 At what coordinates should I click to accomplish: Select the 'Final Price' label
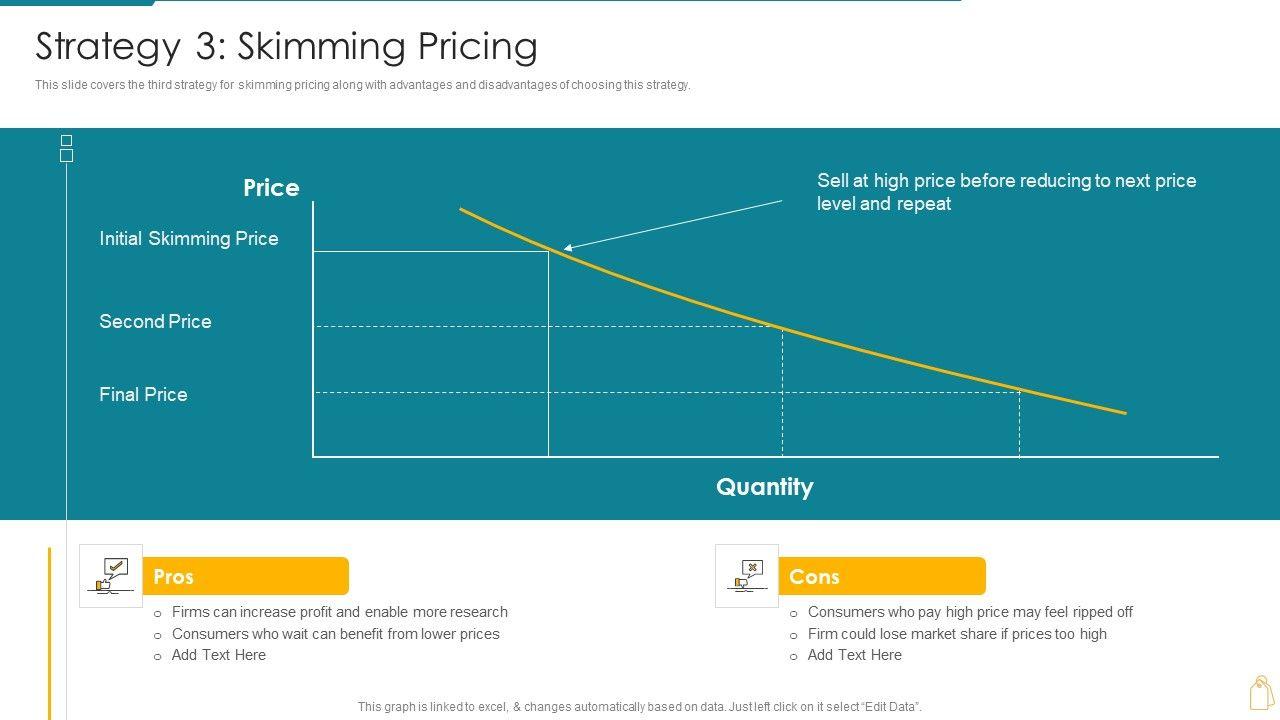click(x=143, y=395)
